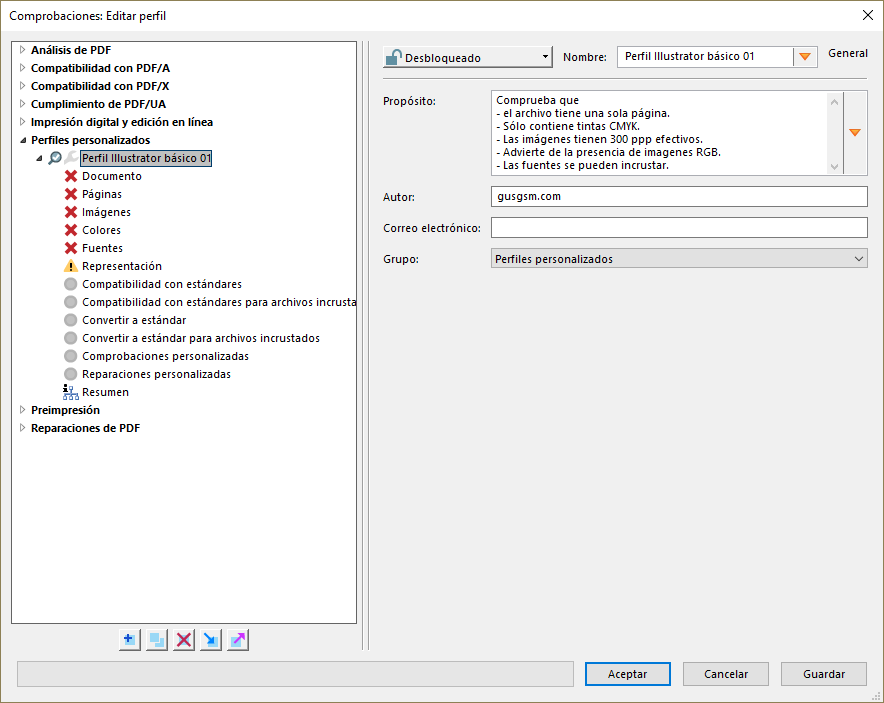Select the Resumen tree item
The height and width of the screenshot is (703, 884).
(105, 392)
